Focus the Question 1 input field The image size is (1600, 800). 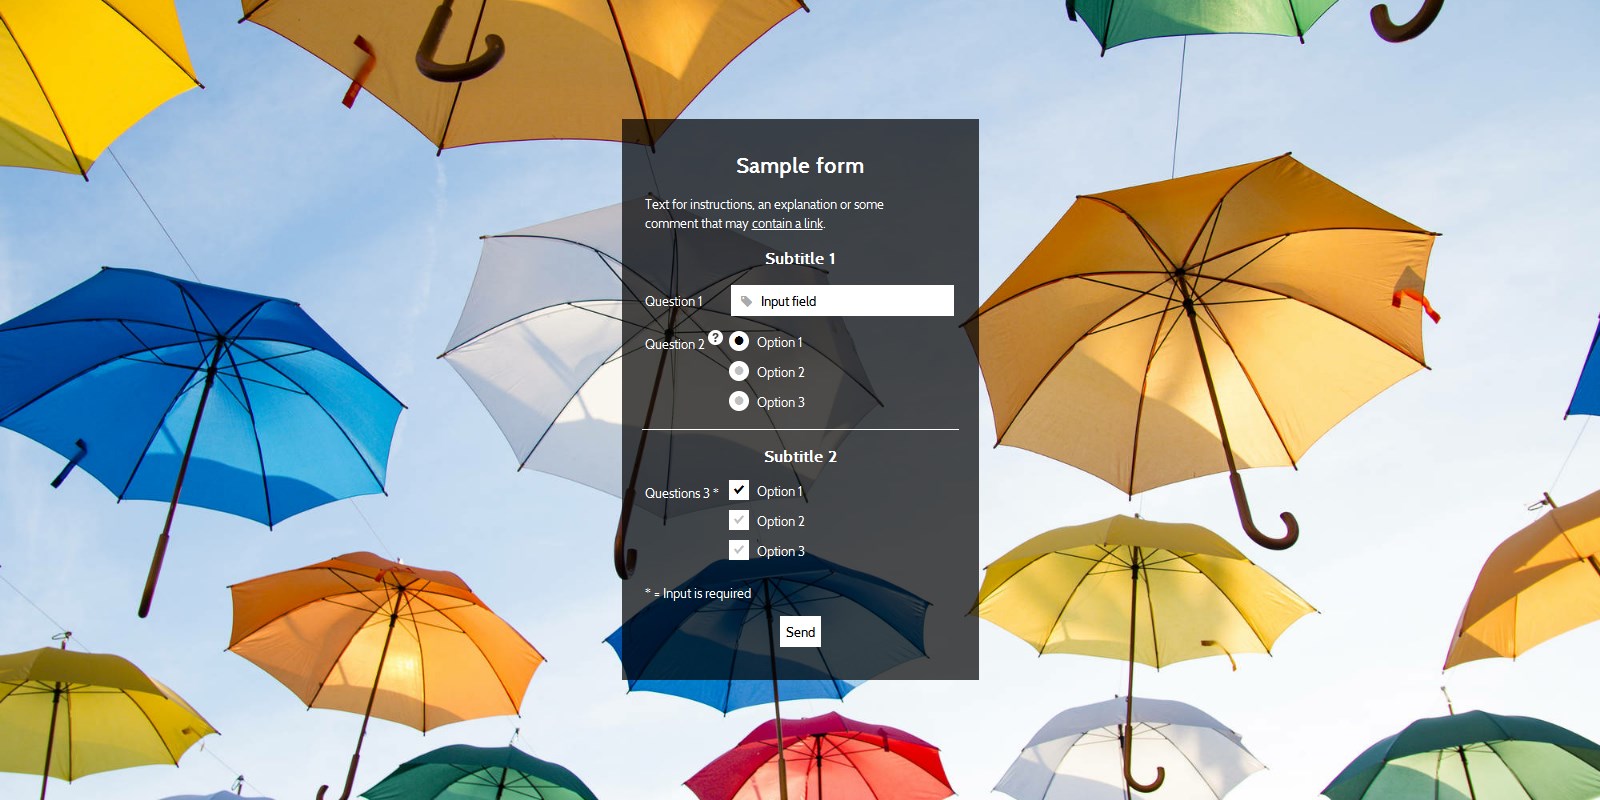(x=842, y=301)
